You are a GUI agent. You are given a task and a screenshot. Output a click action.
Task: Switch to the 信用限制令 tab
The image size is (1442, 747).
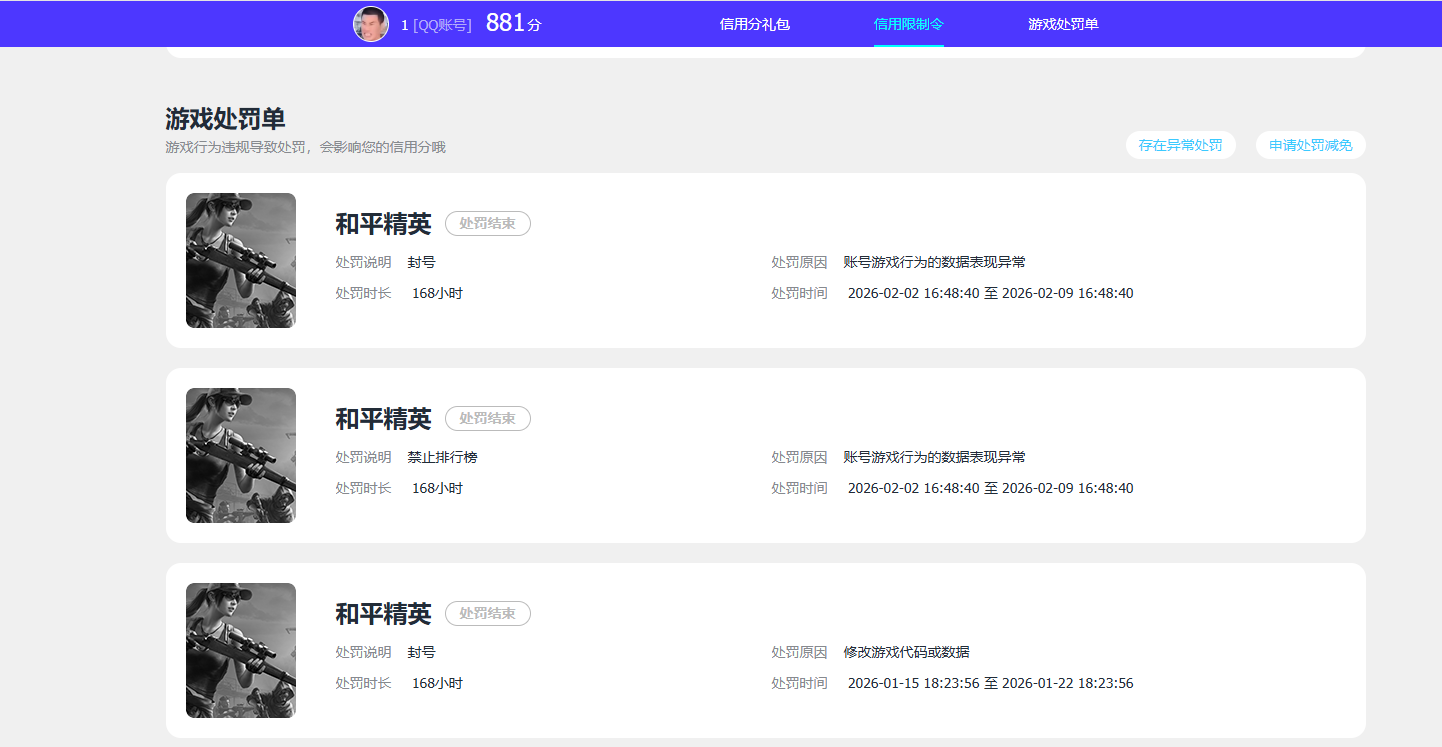click(x=908, y=24)
